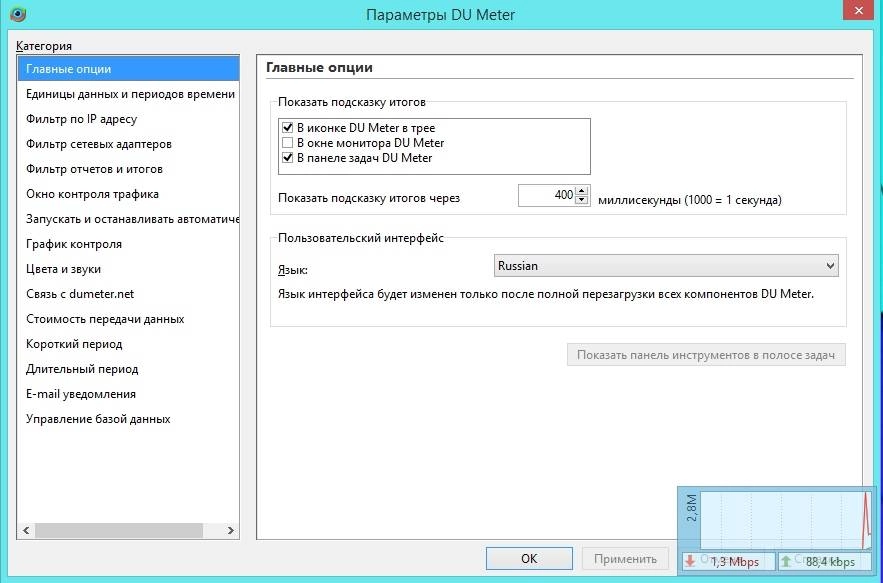The height and width of the screenshot is (583, 883).
Task: Open 'Единицы данных и периодов времени' category
Action: click(x=128, y=94)
